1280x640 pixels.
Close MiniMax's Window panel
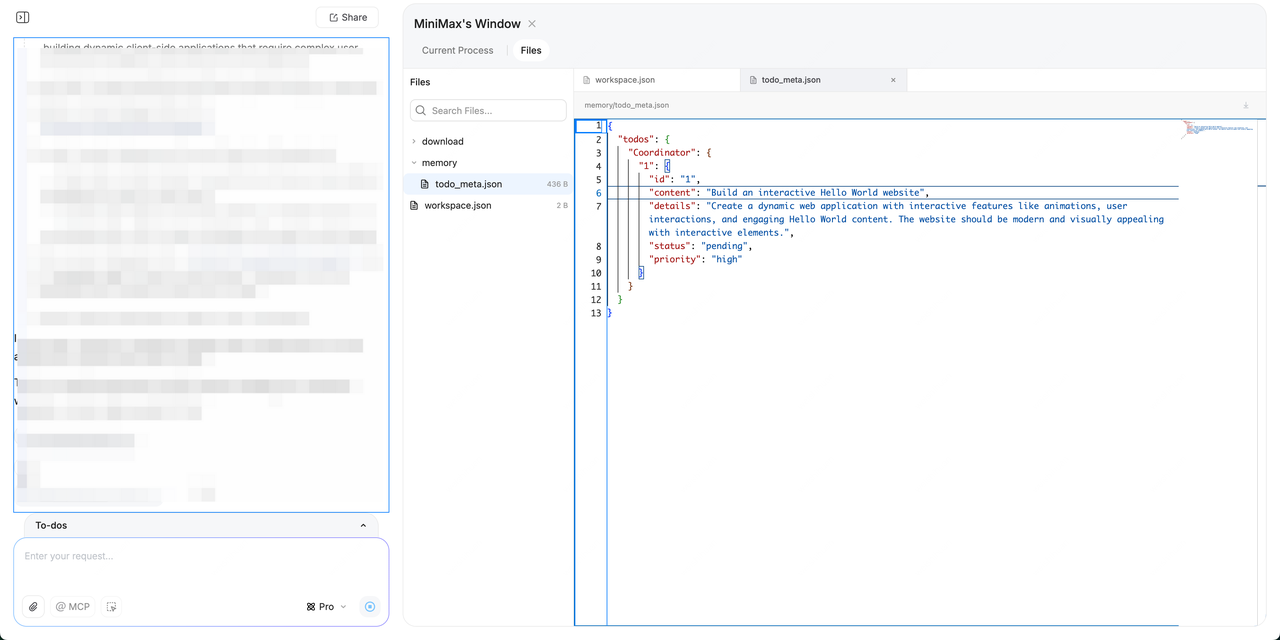532,24
